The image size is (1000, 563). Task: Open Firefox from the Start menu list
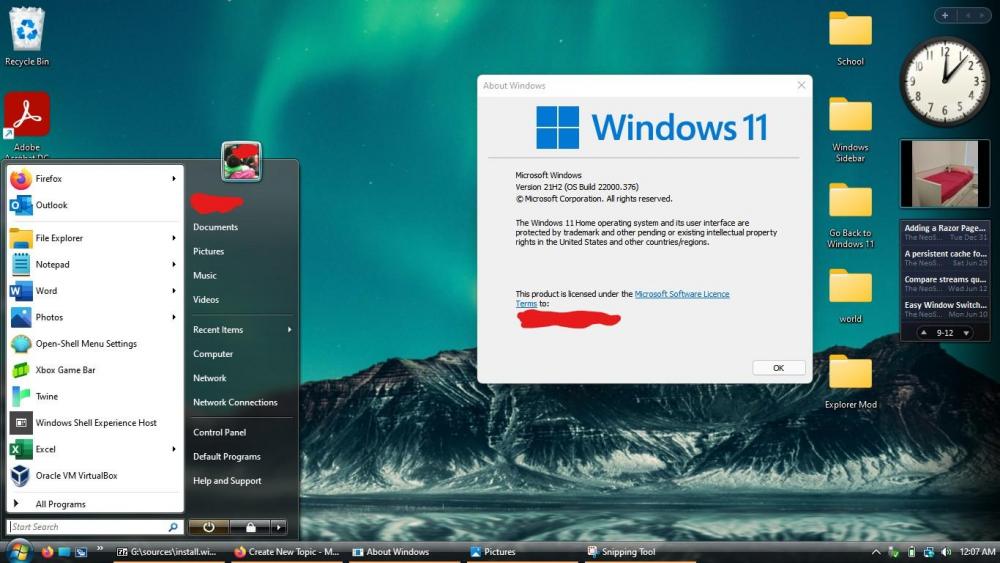(x=48, y=179)
